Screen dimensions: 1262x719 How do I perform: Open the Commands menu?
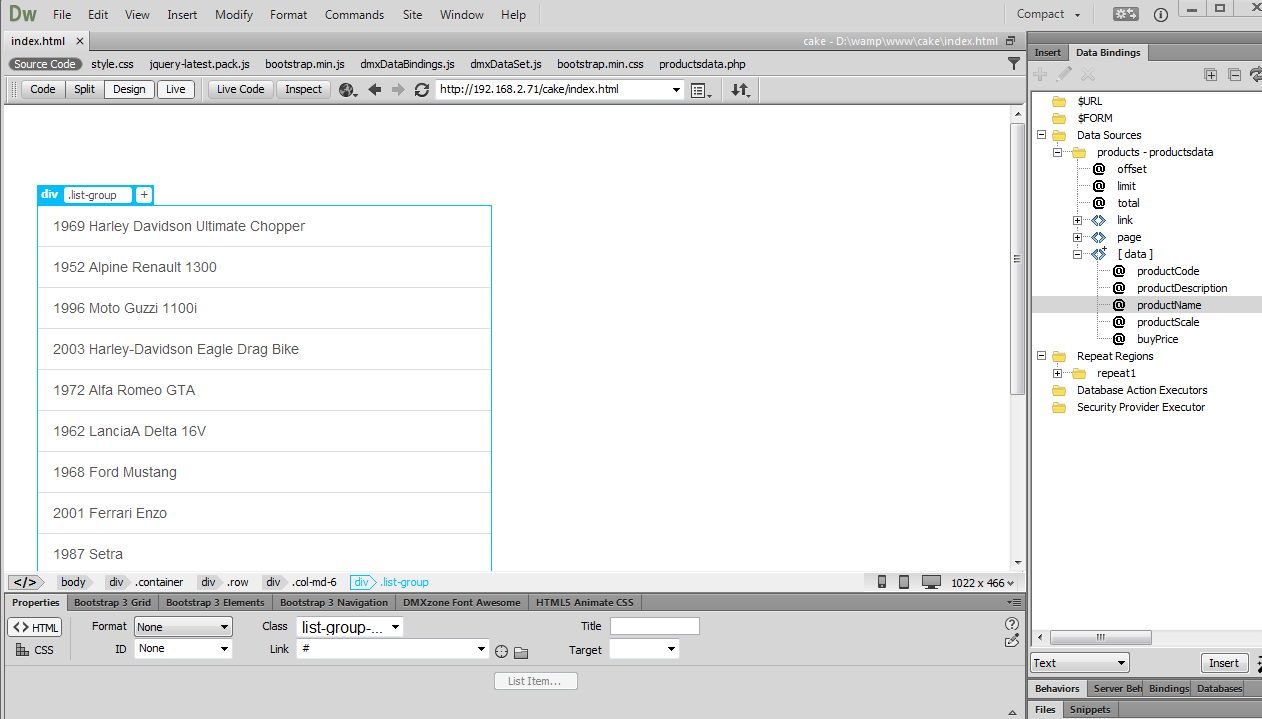[354, 14]
